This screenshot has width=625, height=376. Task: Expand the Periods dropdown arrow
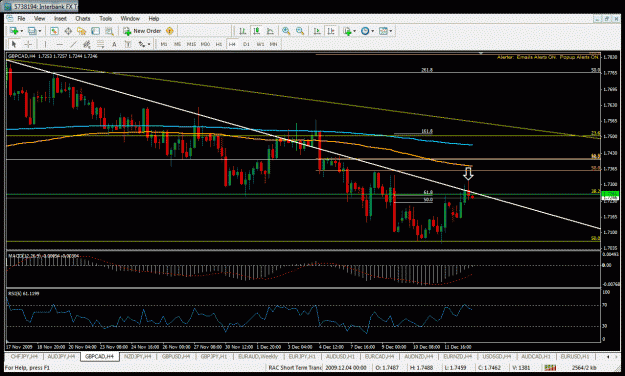coord(373,31)
